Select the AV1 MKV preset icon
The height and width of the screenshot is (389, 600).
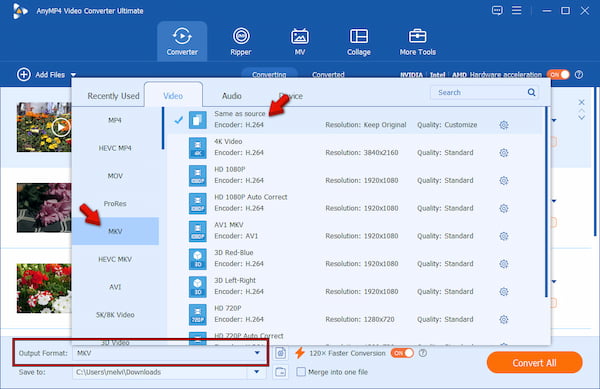pos(197,231)
